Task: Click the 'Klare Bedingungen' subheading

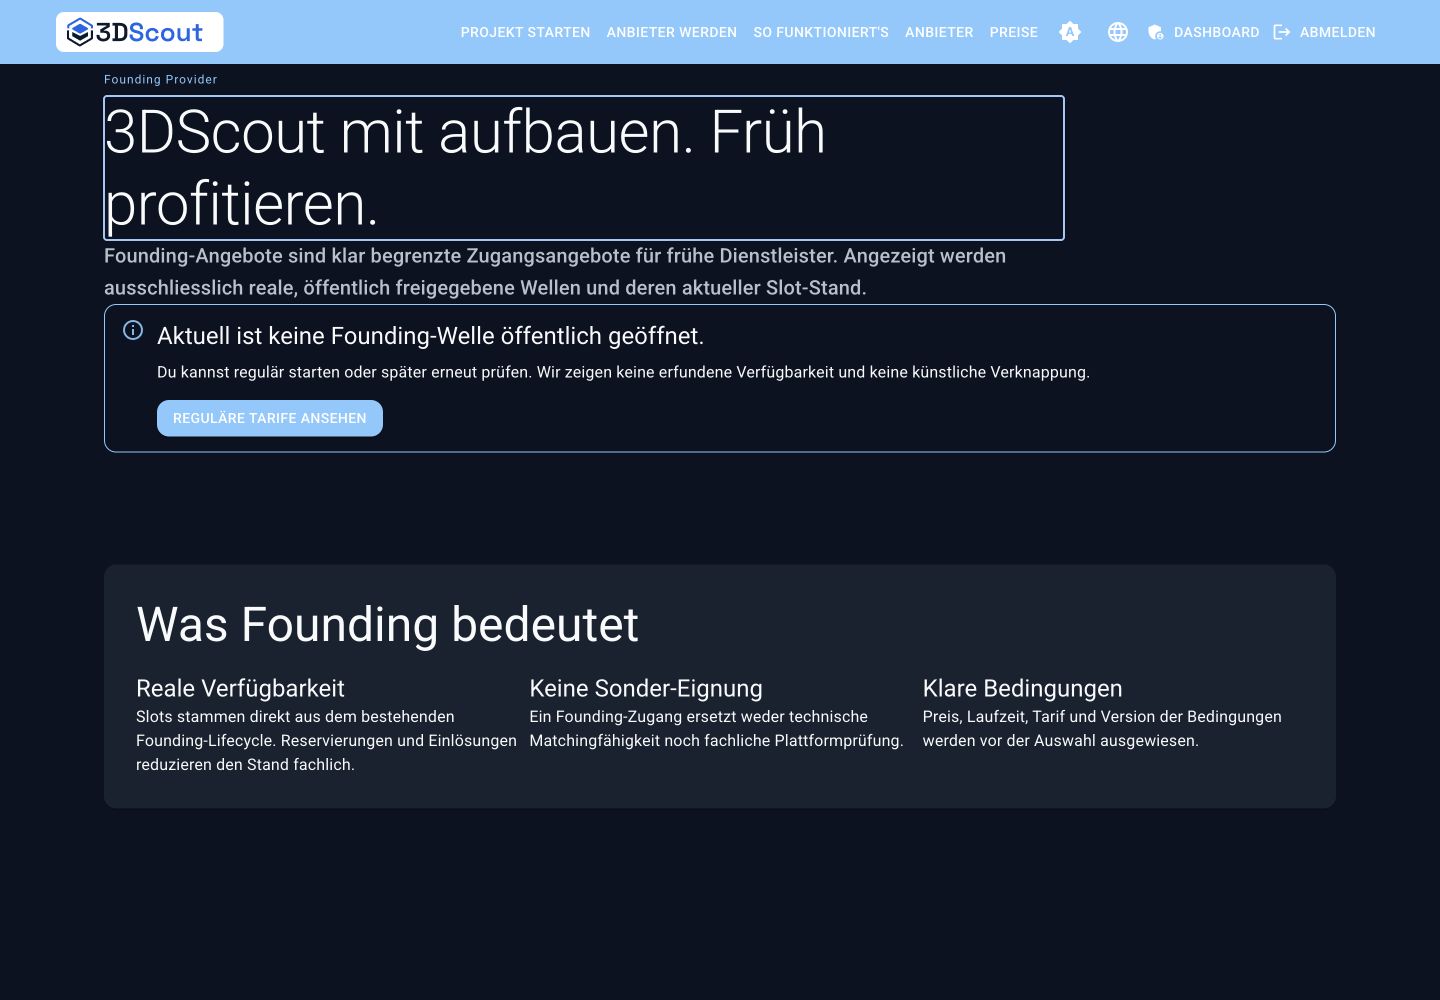Action: point(1022,688)
